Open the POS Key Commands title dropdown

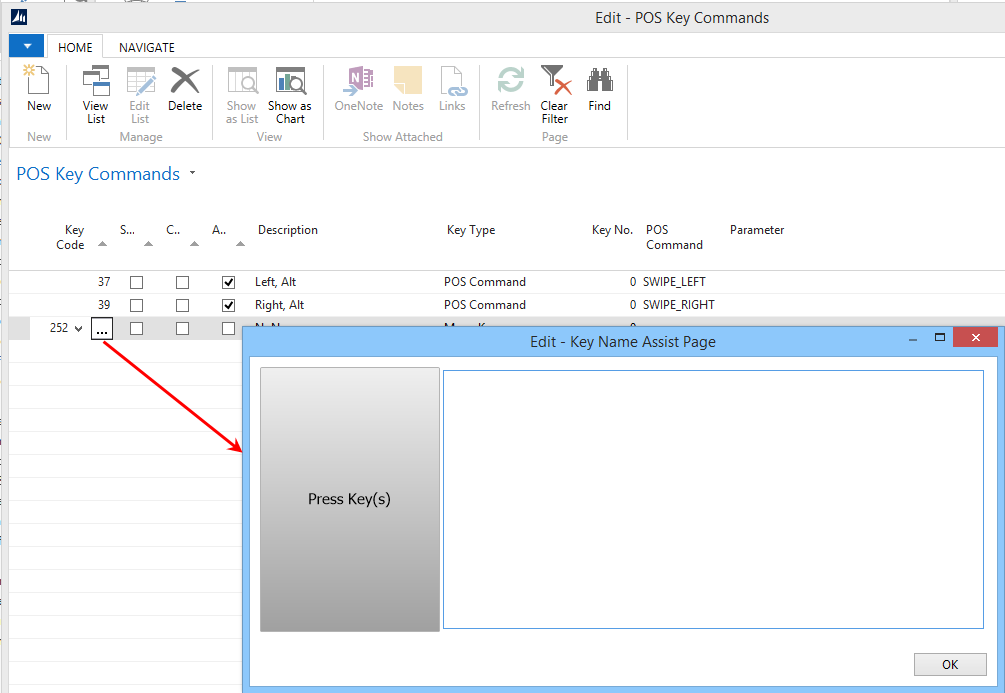[x=193, y=173]
